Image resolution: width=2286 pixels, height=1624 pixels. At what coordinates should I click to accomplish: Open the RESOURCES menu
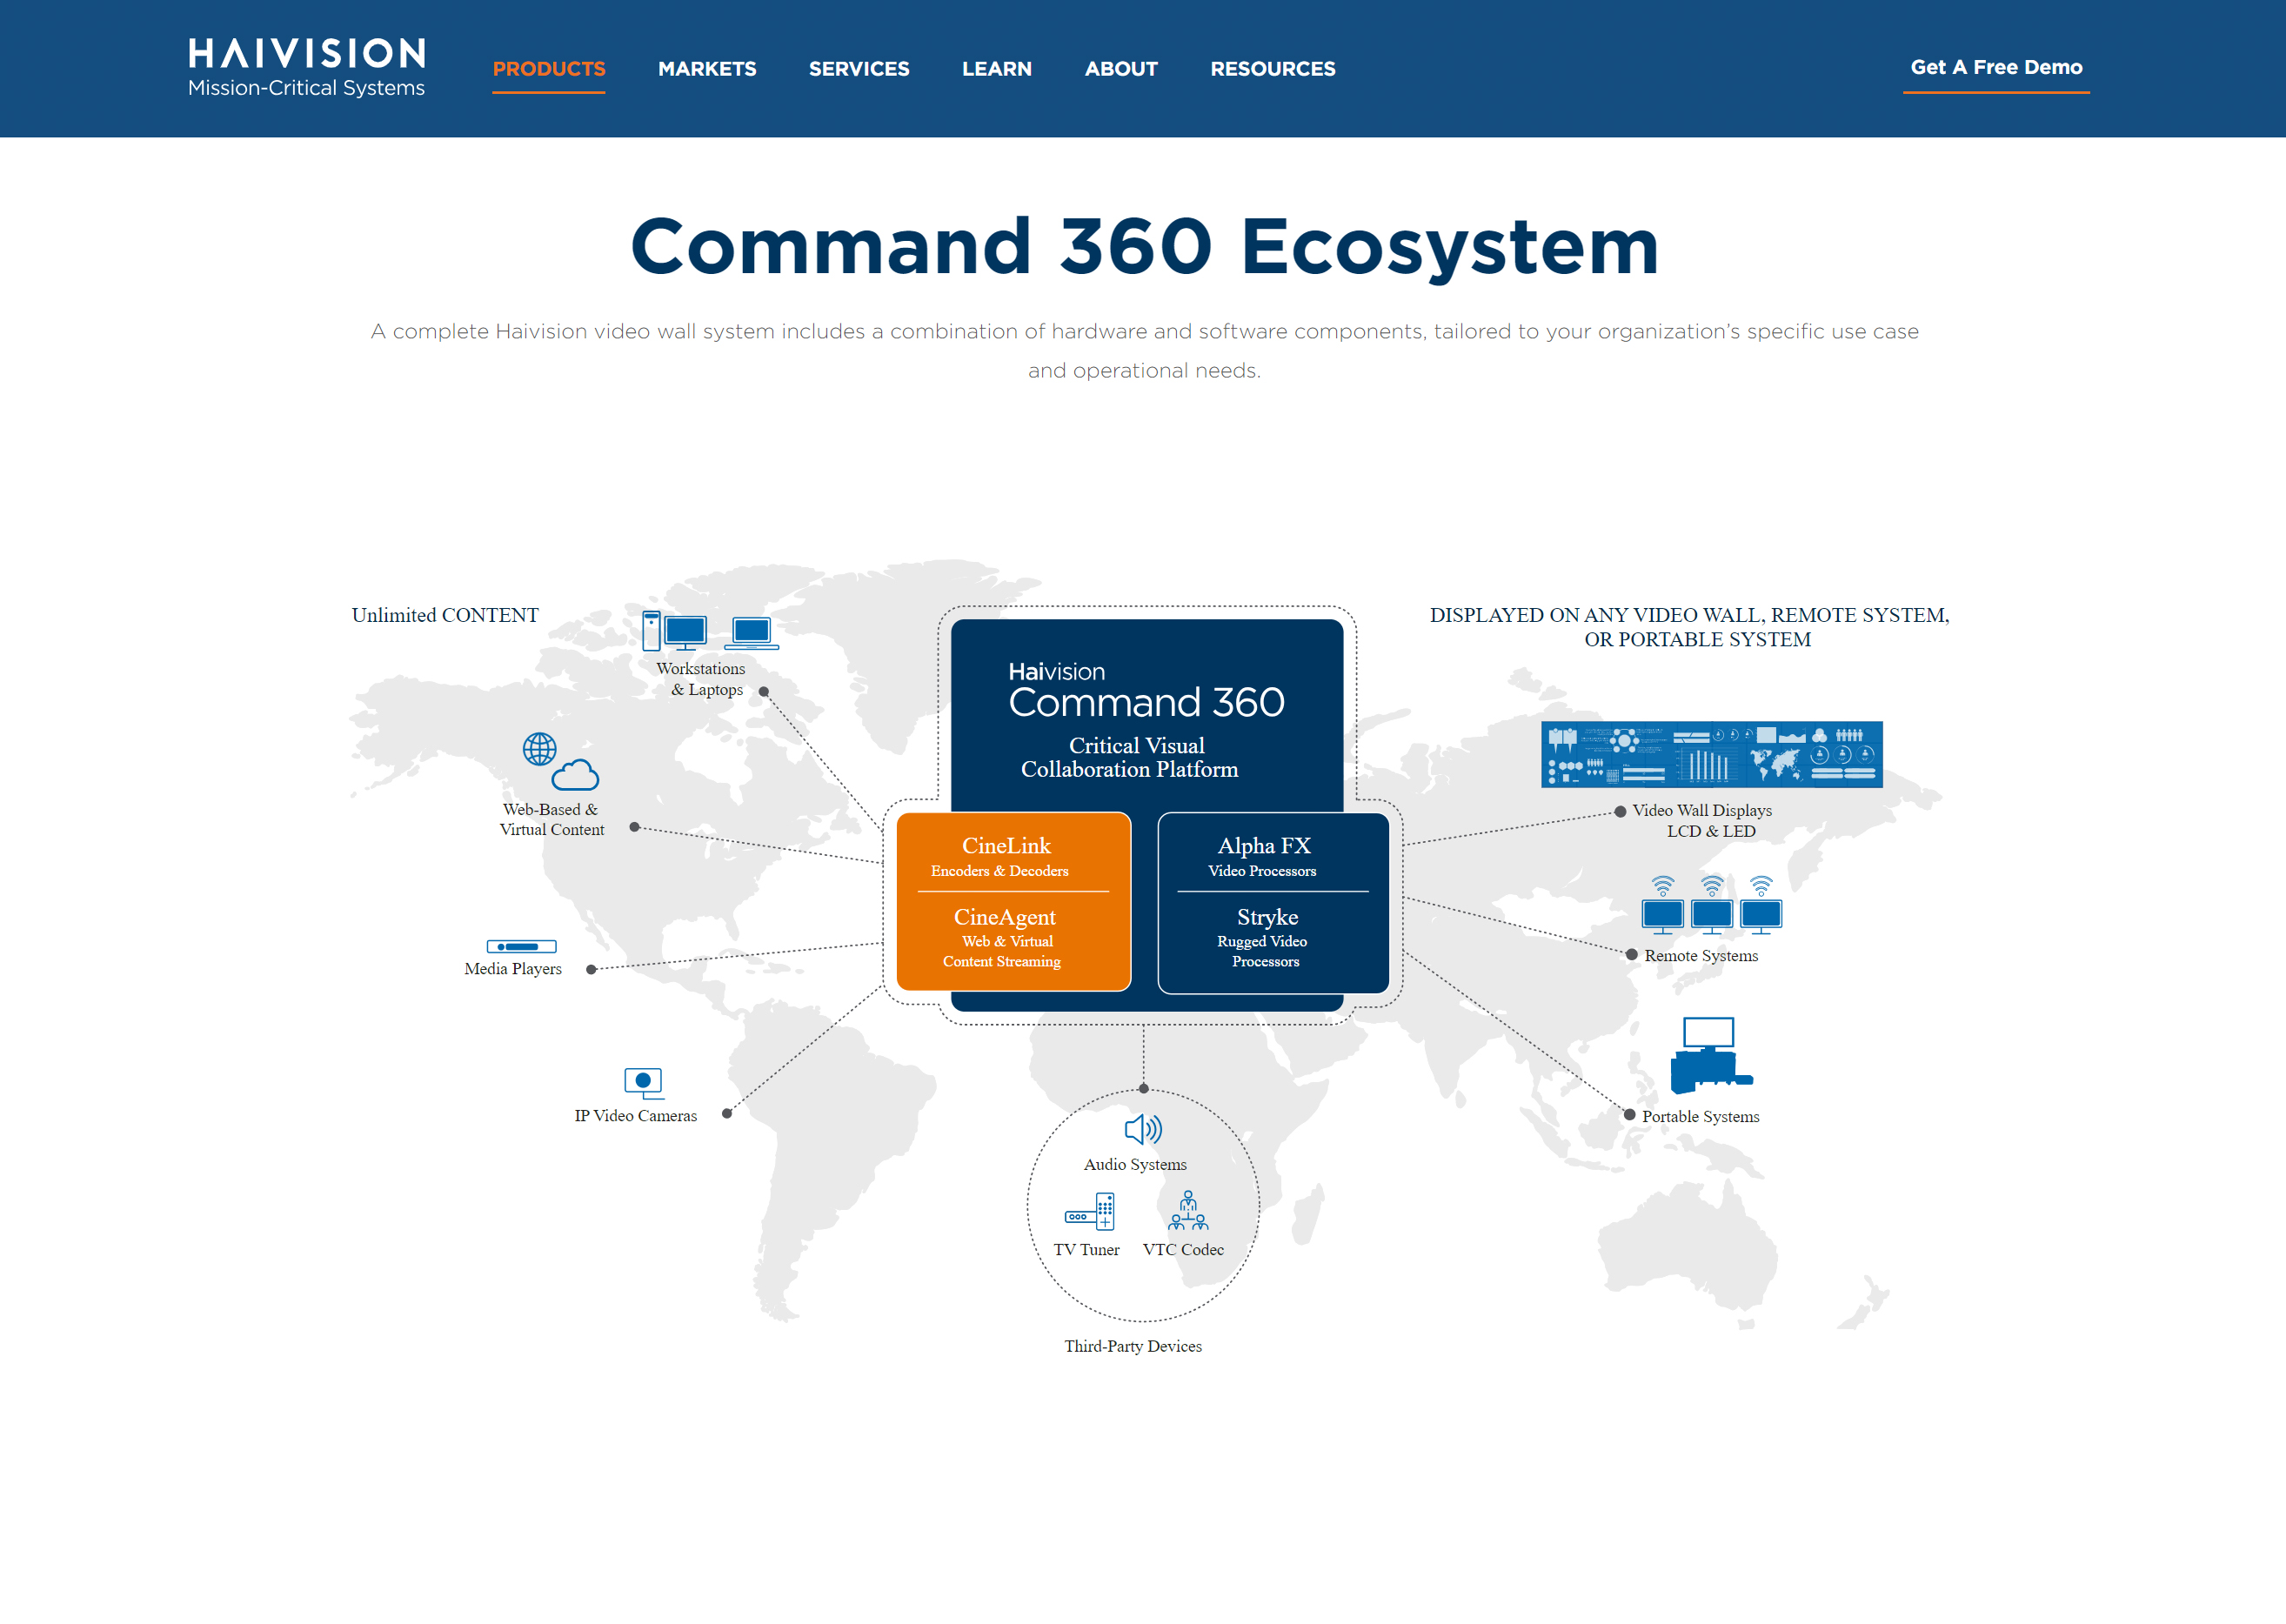(x=1273, y=69)
